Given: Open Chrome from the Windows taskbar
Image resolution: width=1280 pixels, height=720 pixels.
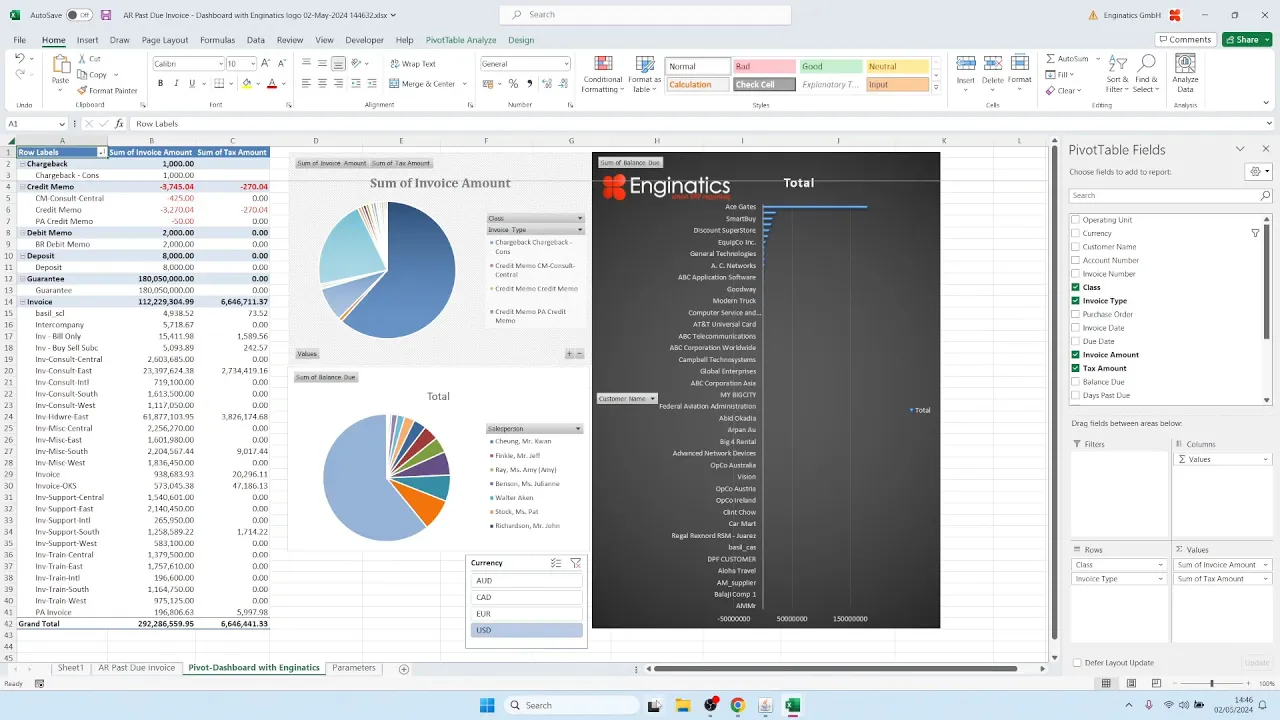Looking at the screenshot, I should click(x=737, y=705).
